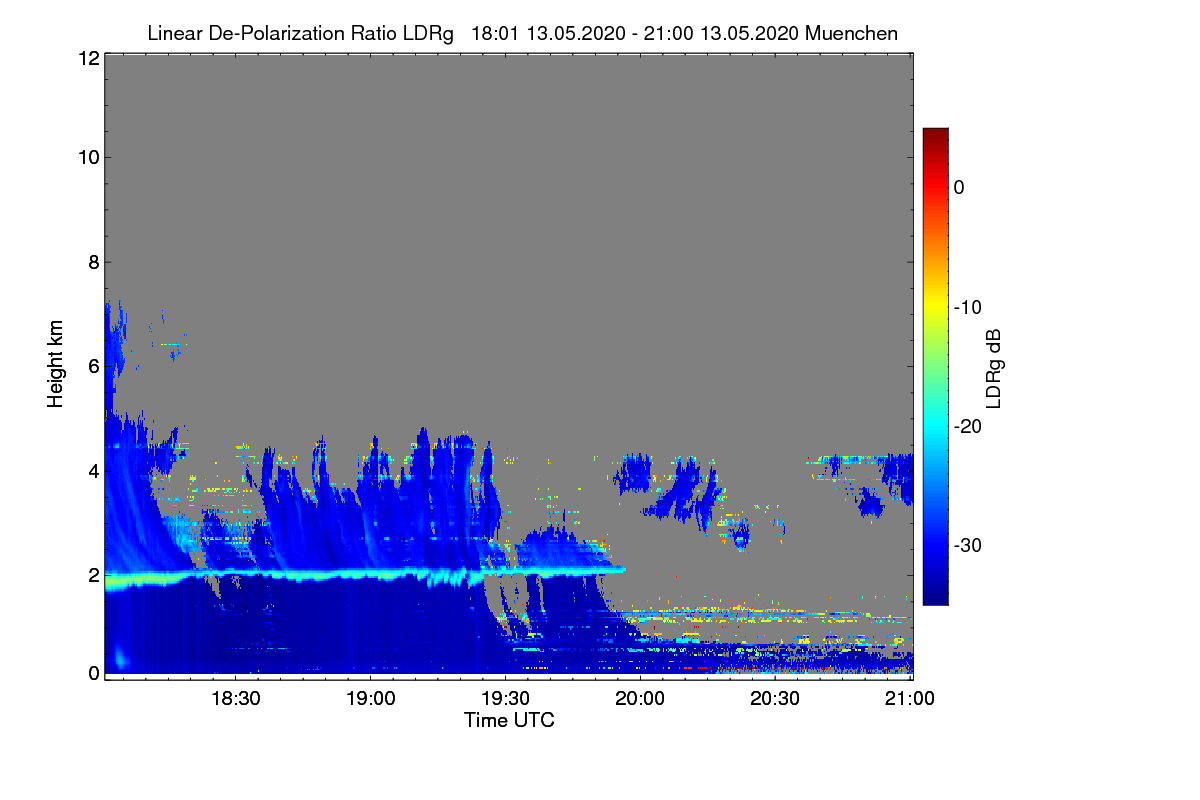Click the 'Height km' y-axis label
This screenshot has width=1200, height=800.
pyautogui.click(x=56, y=364)
